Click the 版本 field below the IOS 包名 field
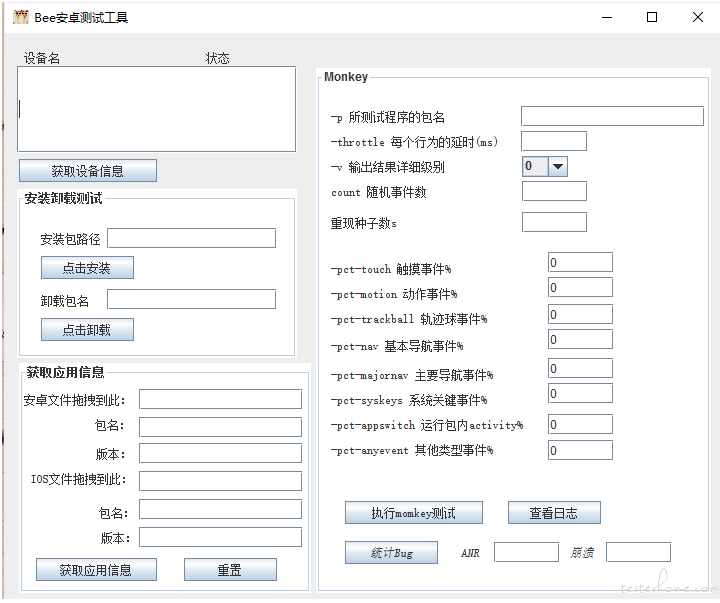This screenshot has width=720, height=603. point(220,537)
